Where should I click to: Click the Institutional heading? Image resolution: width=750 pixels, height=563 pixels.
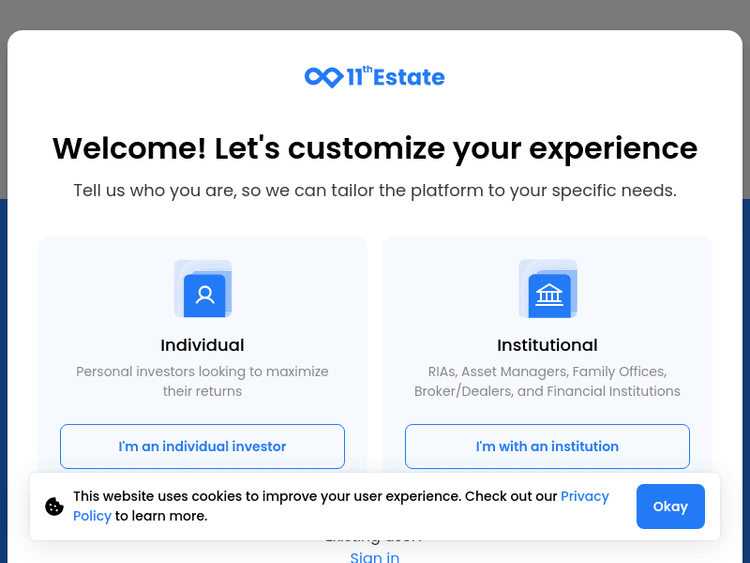pyautogui.click(x=547, y=345)
